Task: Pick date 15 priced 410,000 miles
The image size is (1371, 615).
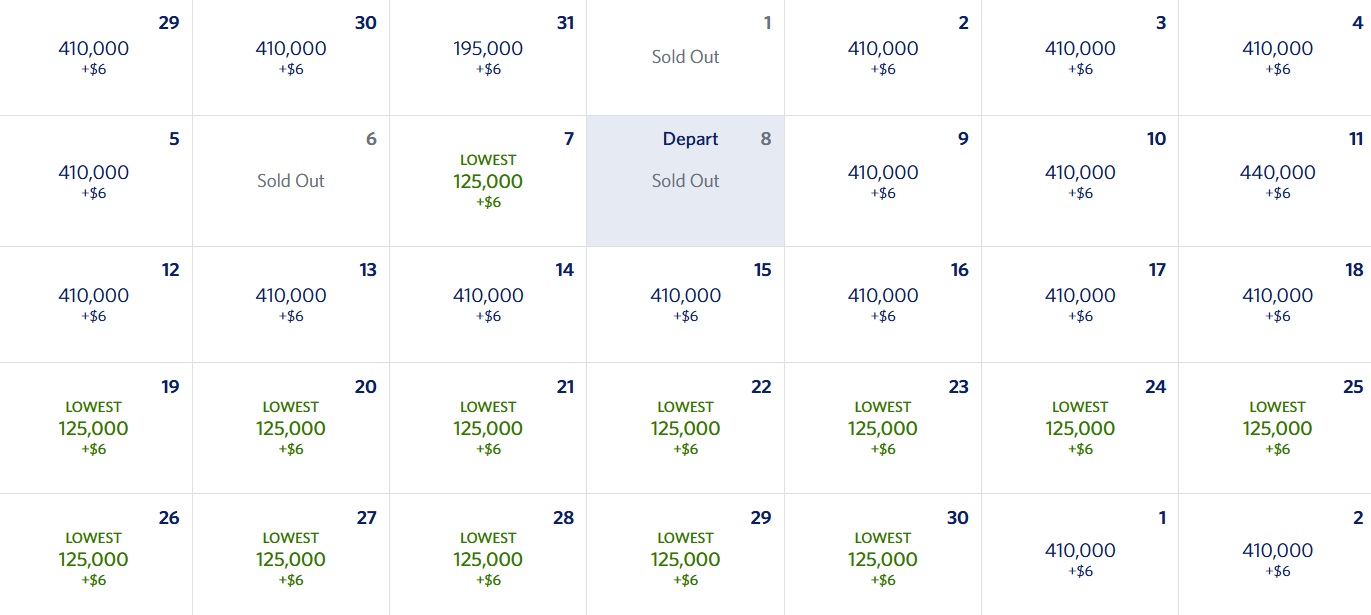Action: coord(685,300)
